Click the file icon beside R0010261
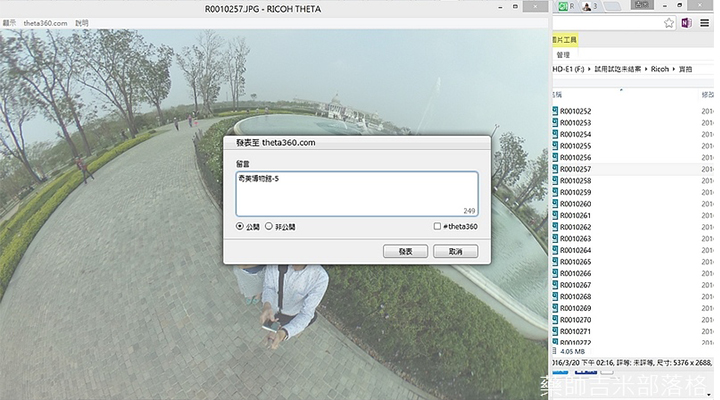 pyautogui.click(x=555, y=215)
